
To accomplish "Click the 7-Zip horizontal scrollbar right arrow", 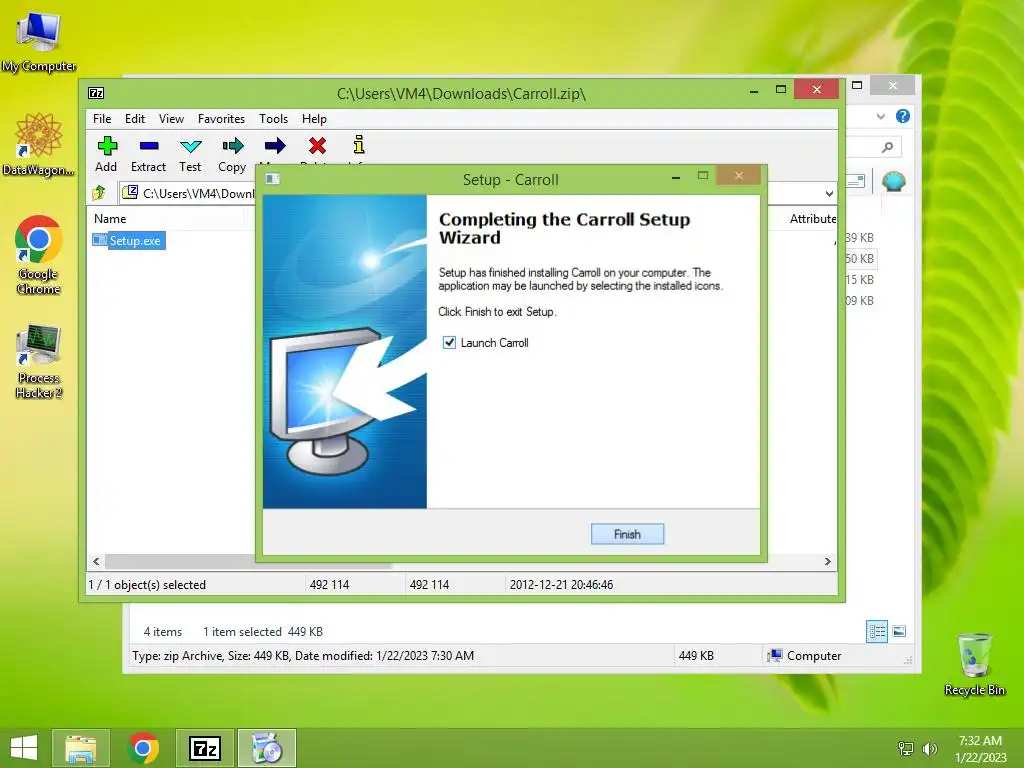I will [828, 562].
